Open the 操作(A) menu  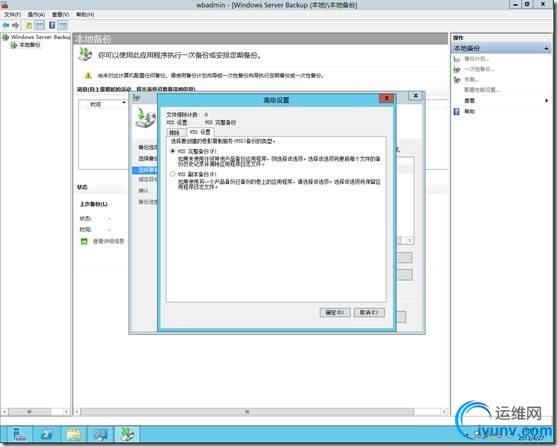pyautogui.click(x=36, y=14)
